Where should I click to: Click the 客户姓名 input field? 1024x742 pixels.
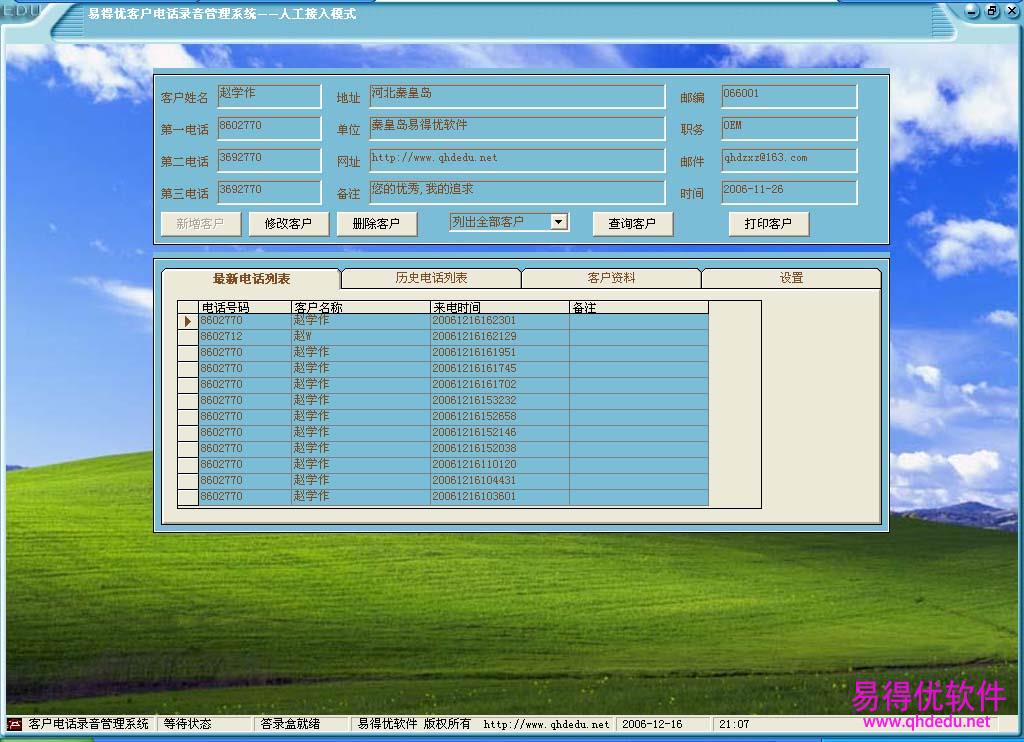(269, 96)
